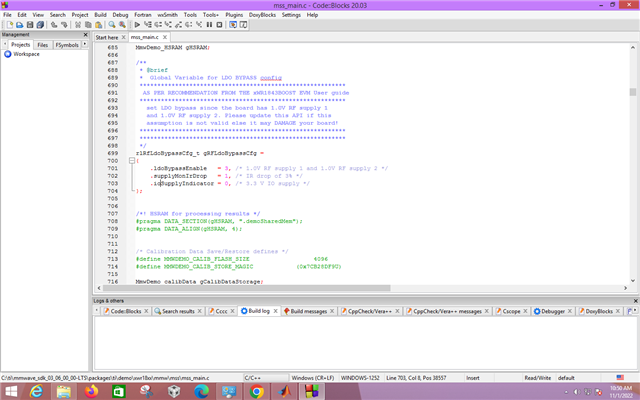
Task: Open the Build messages log tab
Action: click(309, 311)
